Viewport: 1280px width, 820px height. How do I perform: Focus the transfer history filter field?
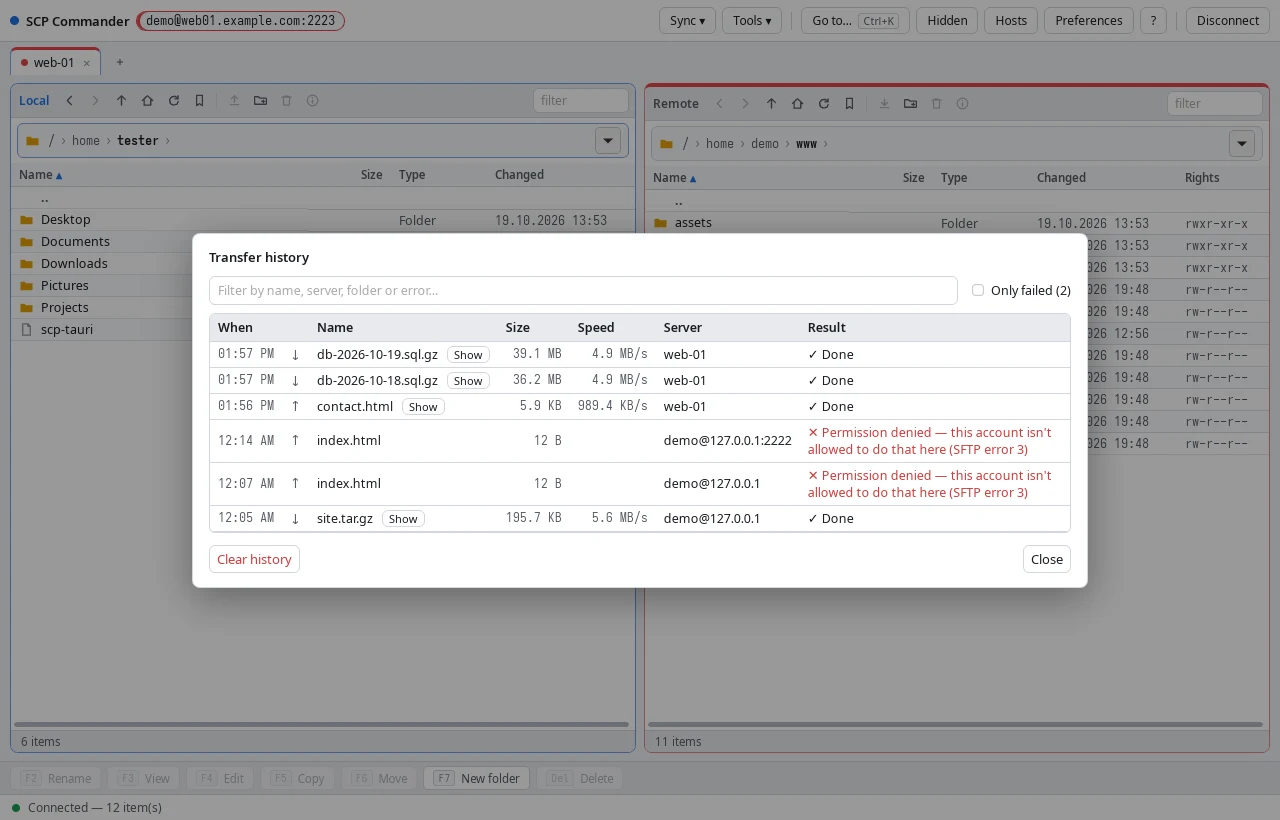[583, 291]
